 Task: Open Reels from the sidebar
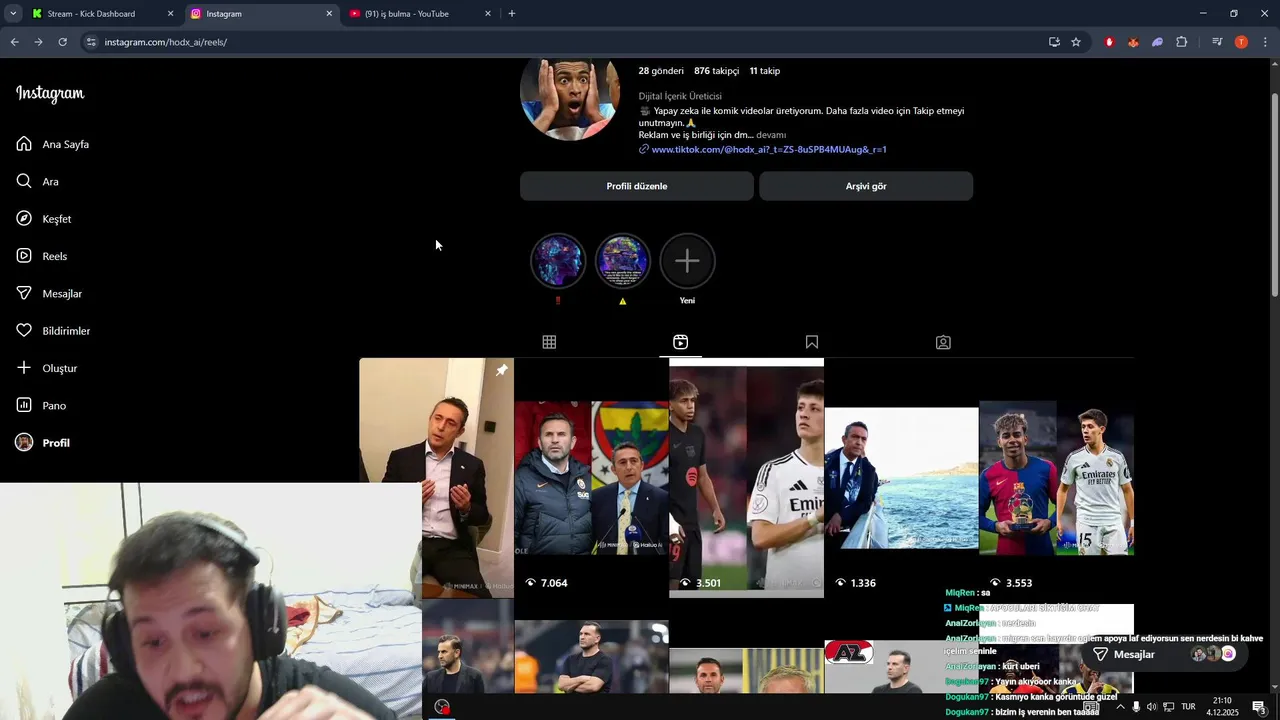(41, 256)
